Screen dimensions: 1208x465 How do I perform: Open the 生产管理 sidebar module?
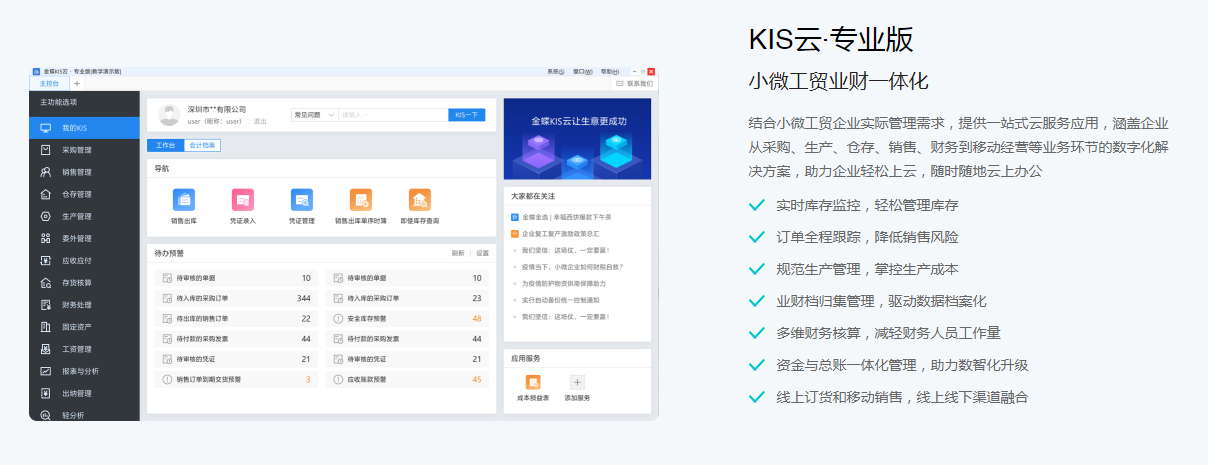84,216
